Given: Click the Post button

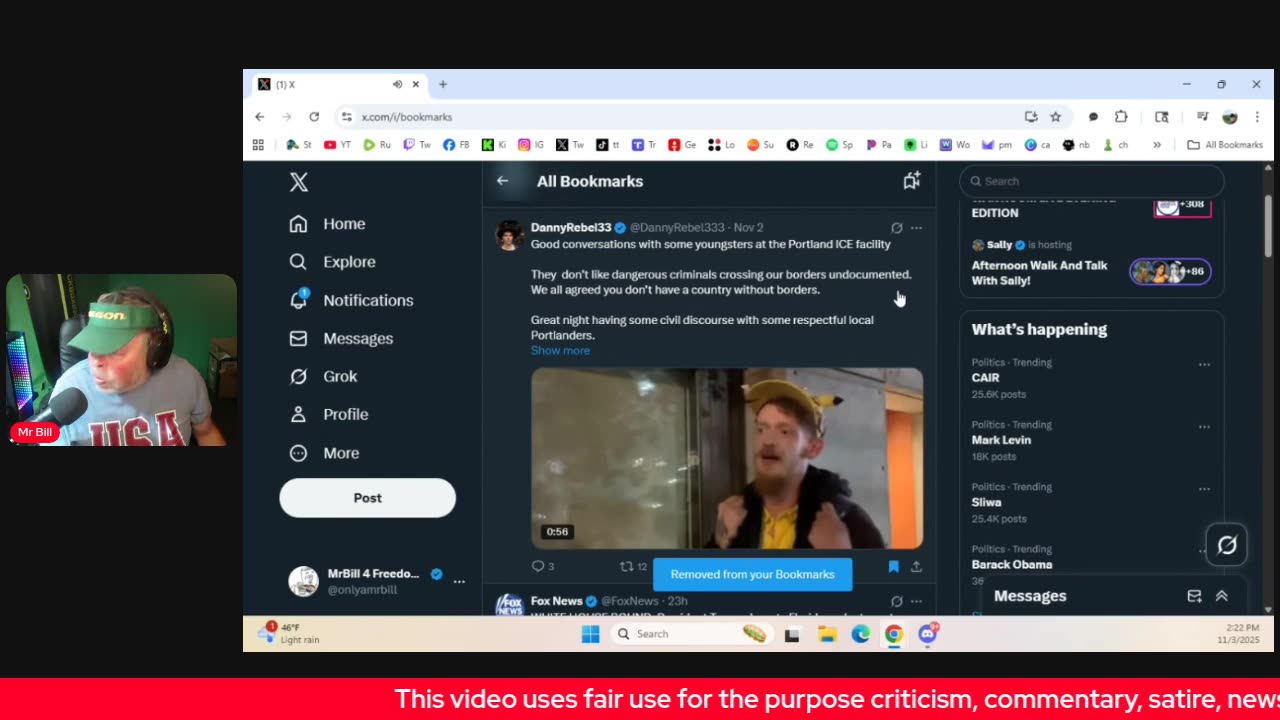Looking at the screenshot, I should click(x=367, y=498).
